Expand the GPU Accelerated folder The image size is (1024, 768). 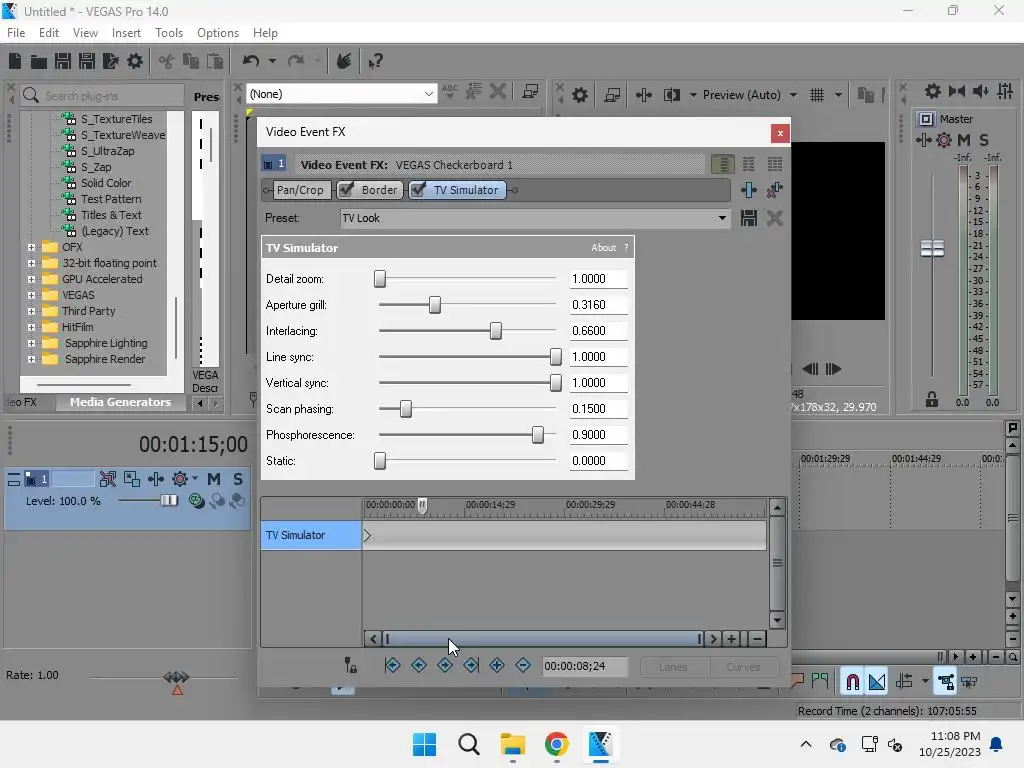[x=31, y=280]
